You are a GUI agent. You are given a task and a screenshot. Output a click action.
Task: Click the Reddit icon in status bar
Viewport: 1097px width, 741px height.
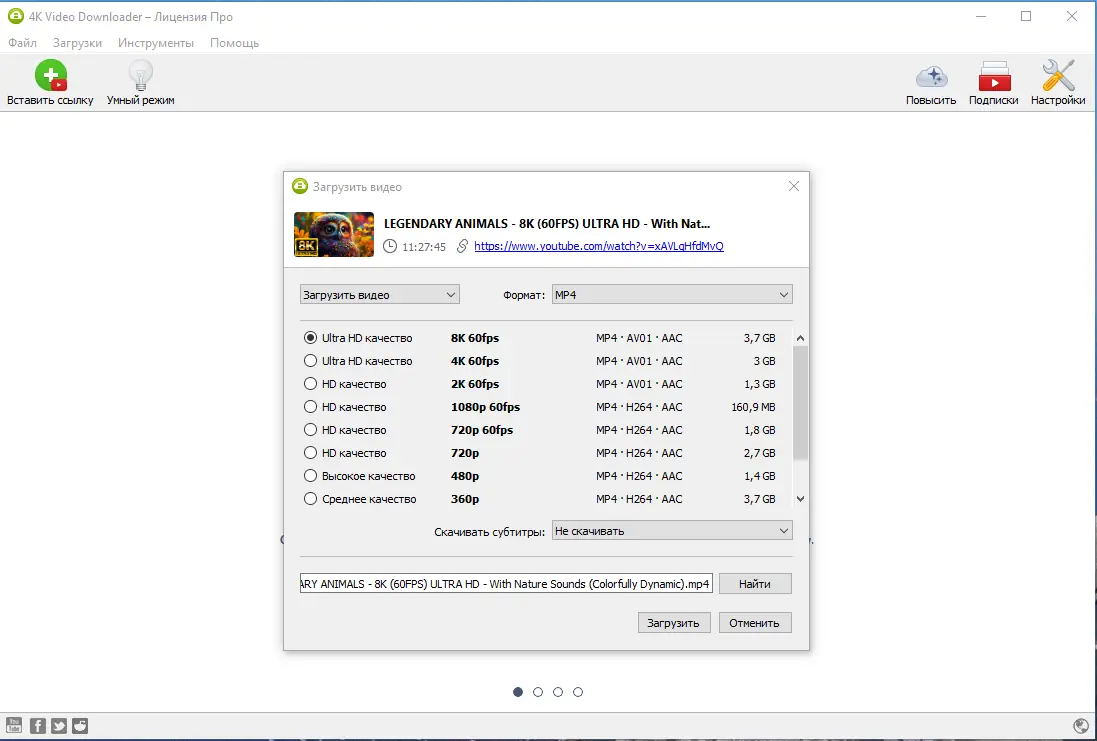click(x=80, y=726)
